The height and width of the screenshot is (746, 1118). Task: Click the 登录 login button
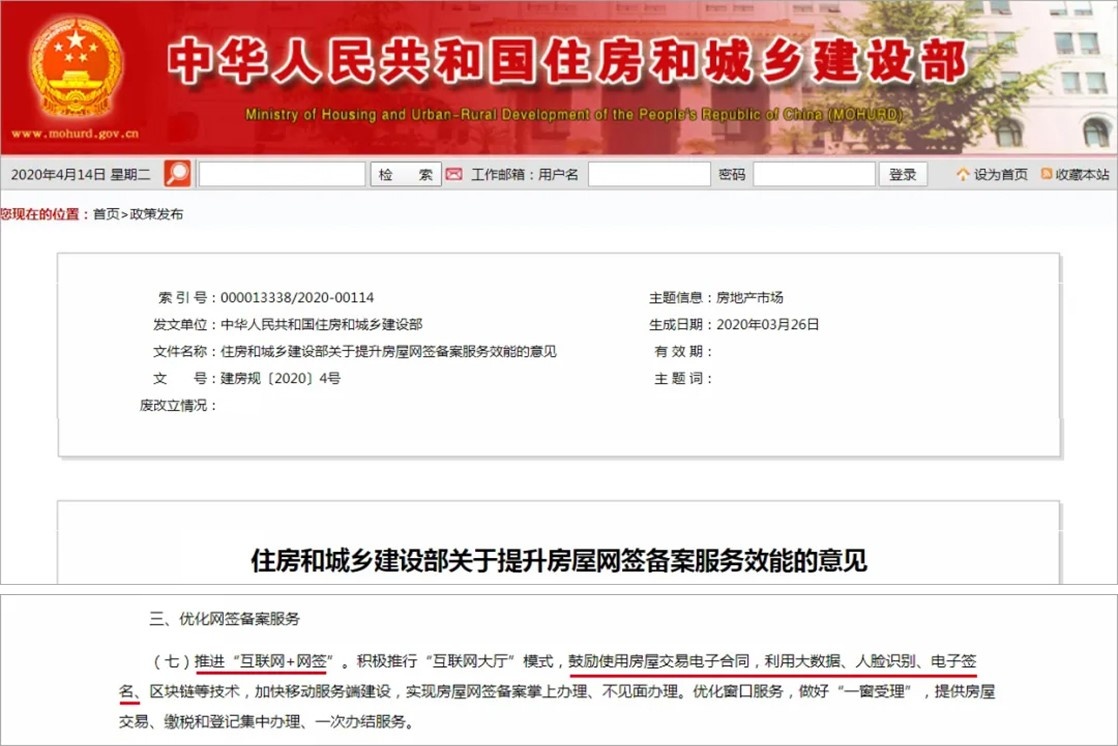coord(903,174)
